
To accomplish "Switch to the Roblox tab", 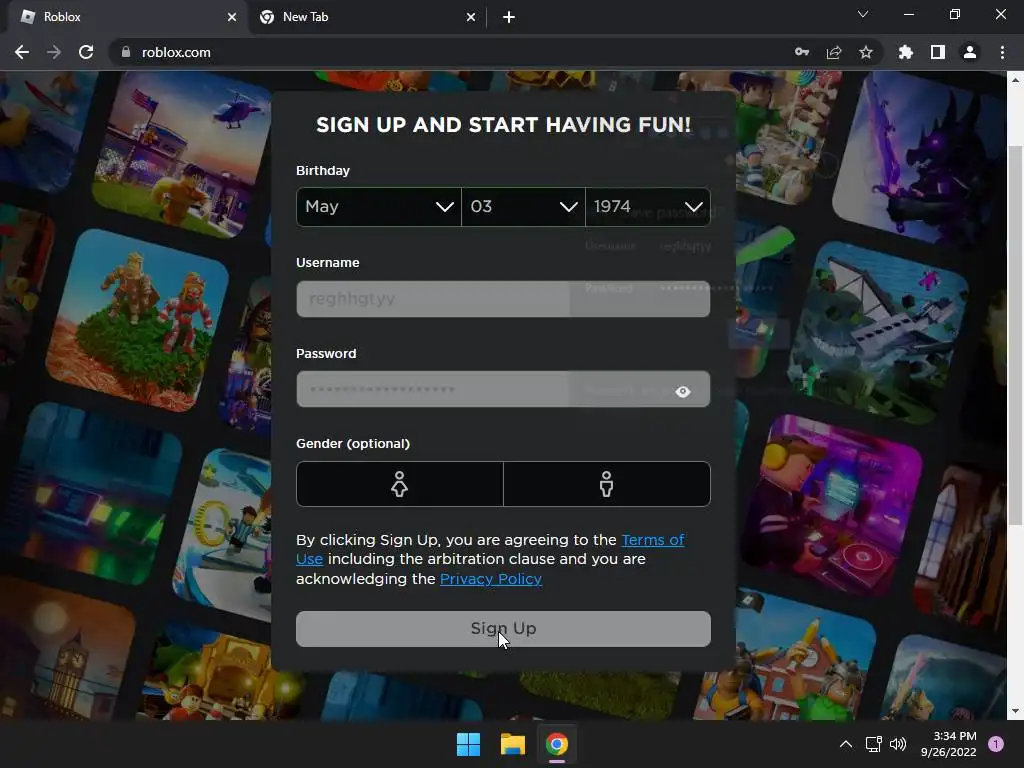I will (x=127, y=17).
